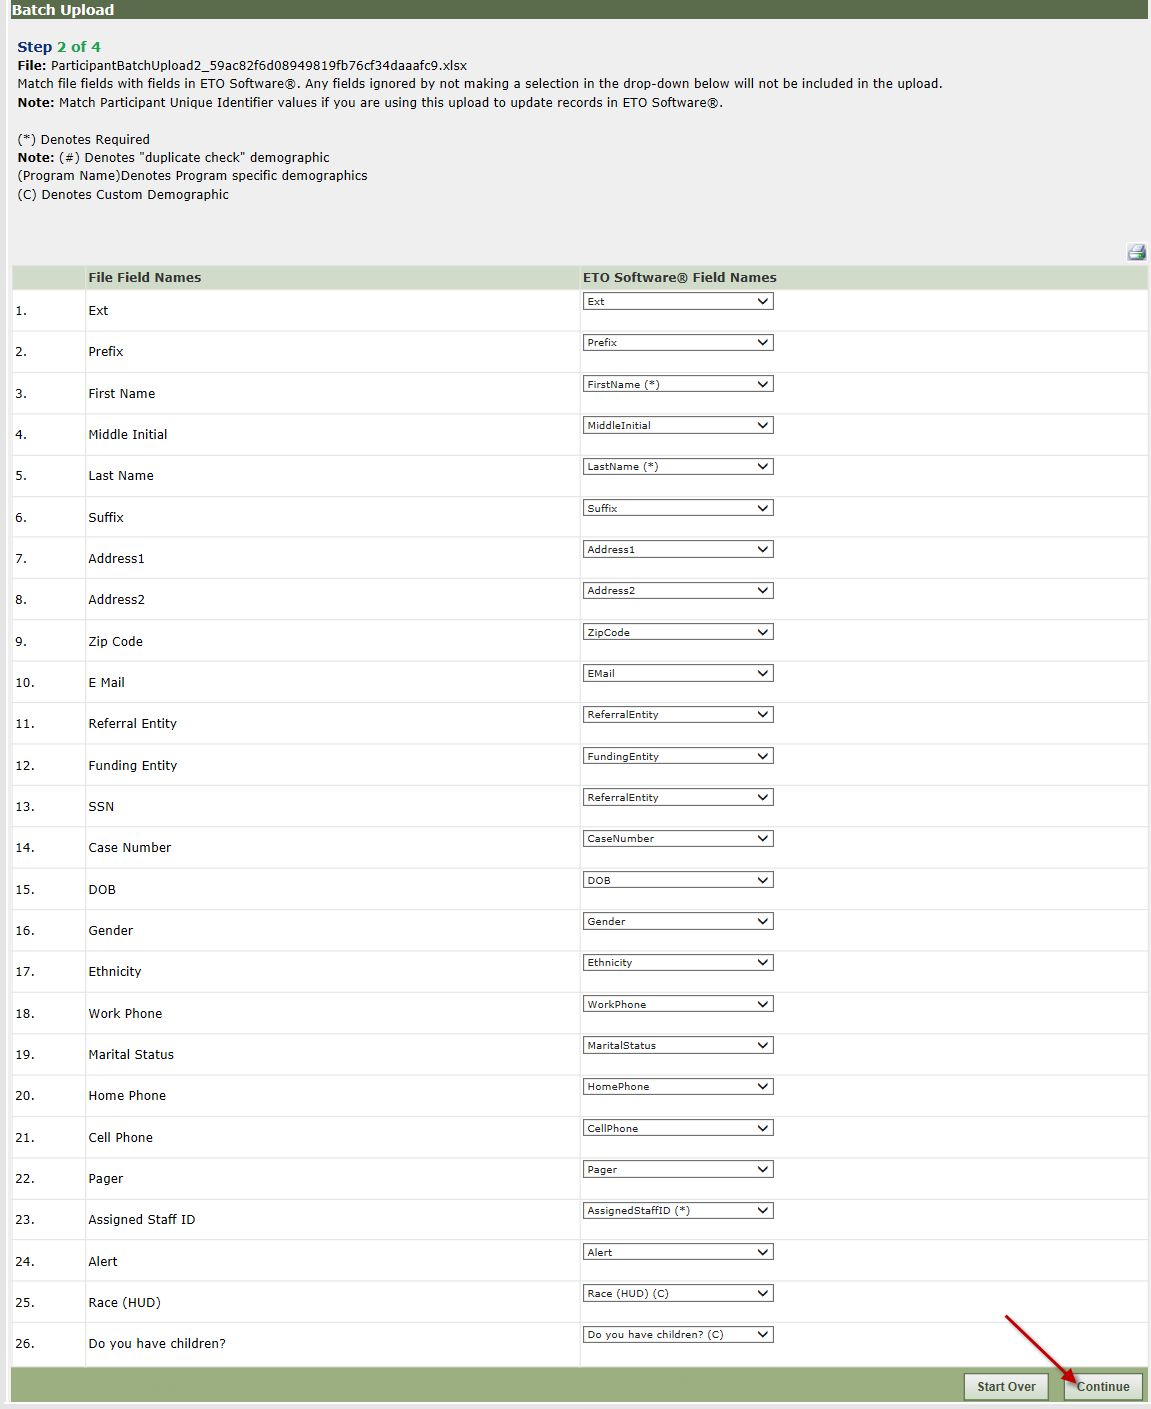This screenshot has width=1151, height=1409.
Task: Open the FirstName (*) dropdown
Action: coord(678,384)
